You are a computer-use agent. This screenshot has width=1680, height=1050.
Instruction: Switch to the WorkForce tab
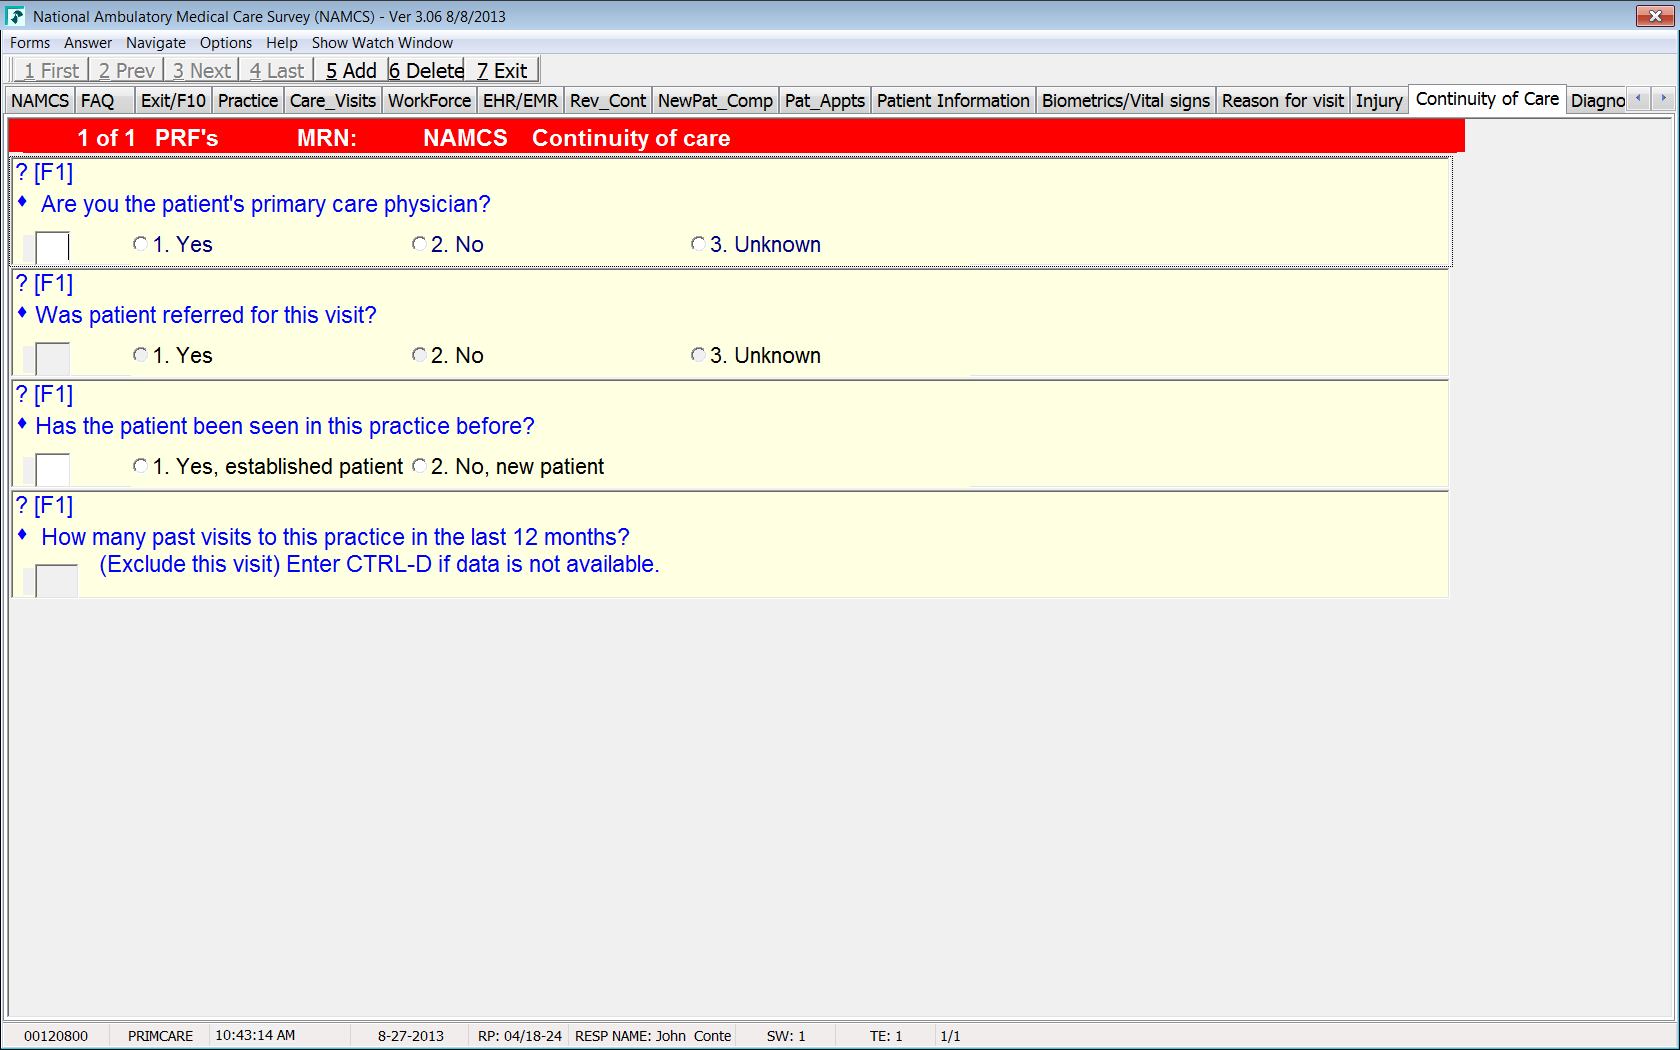pos(429,101)
